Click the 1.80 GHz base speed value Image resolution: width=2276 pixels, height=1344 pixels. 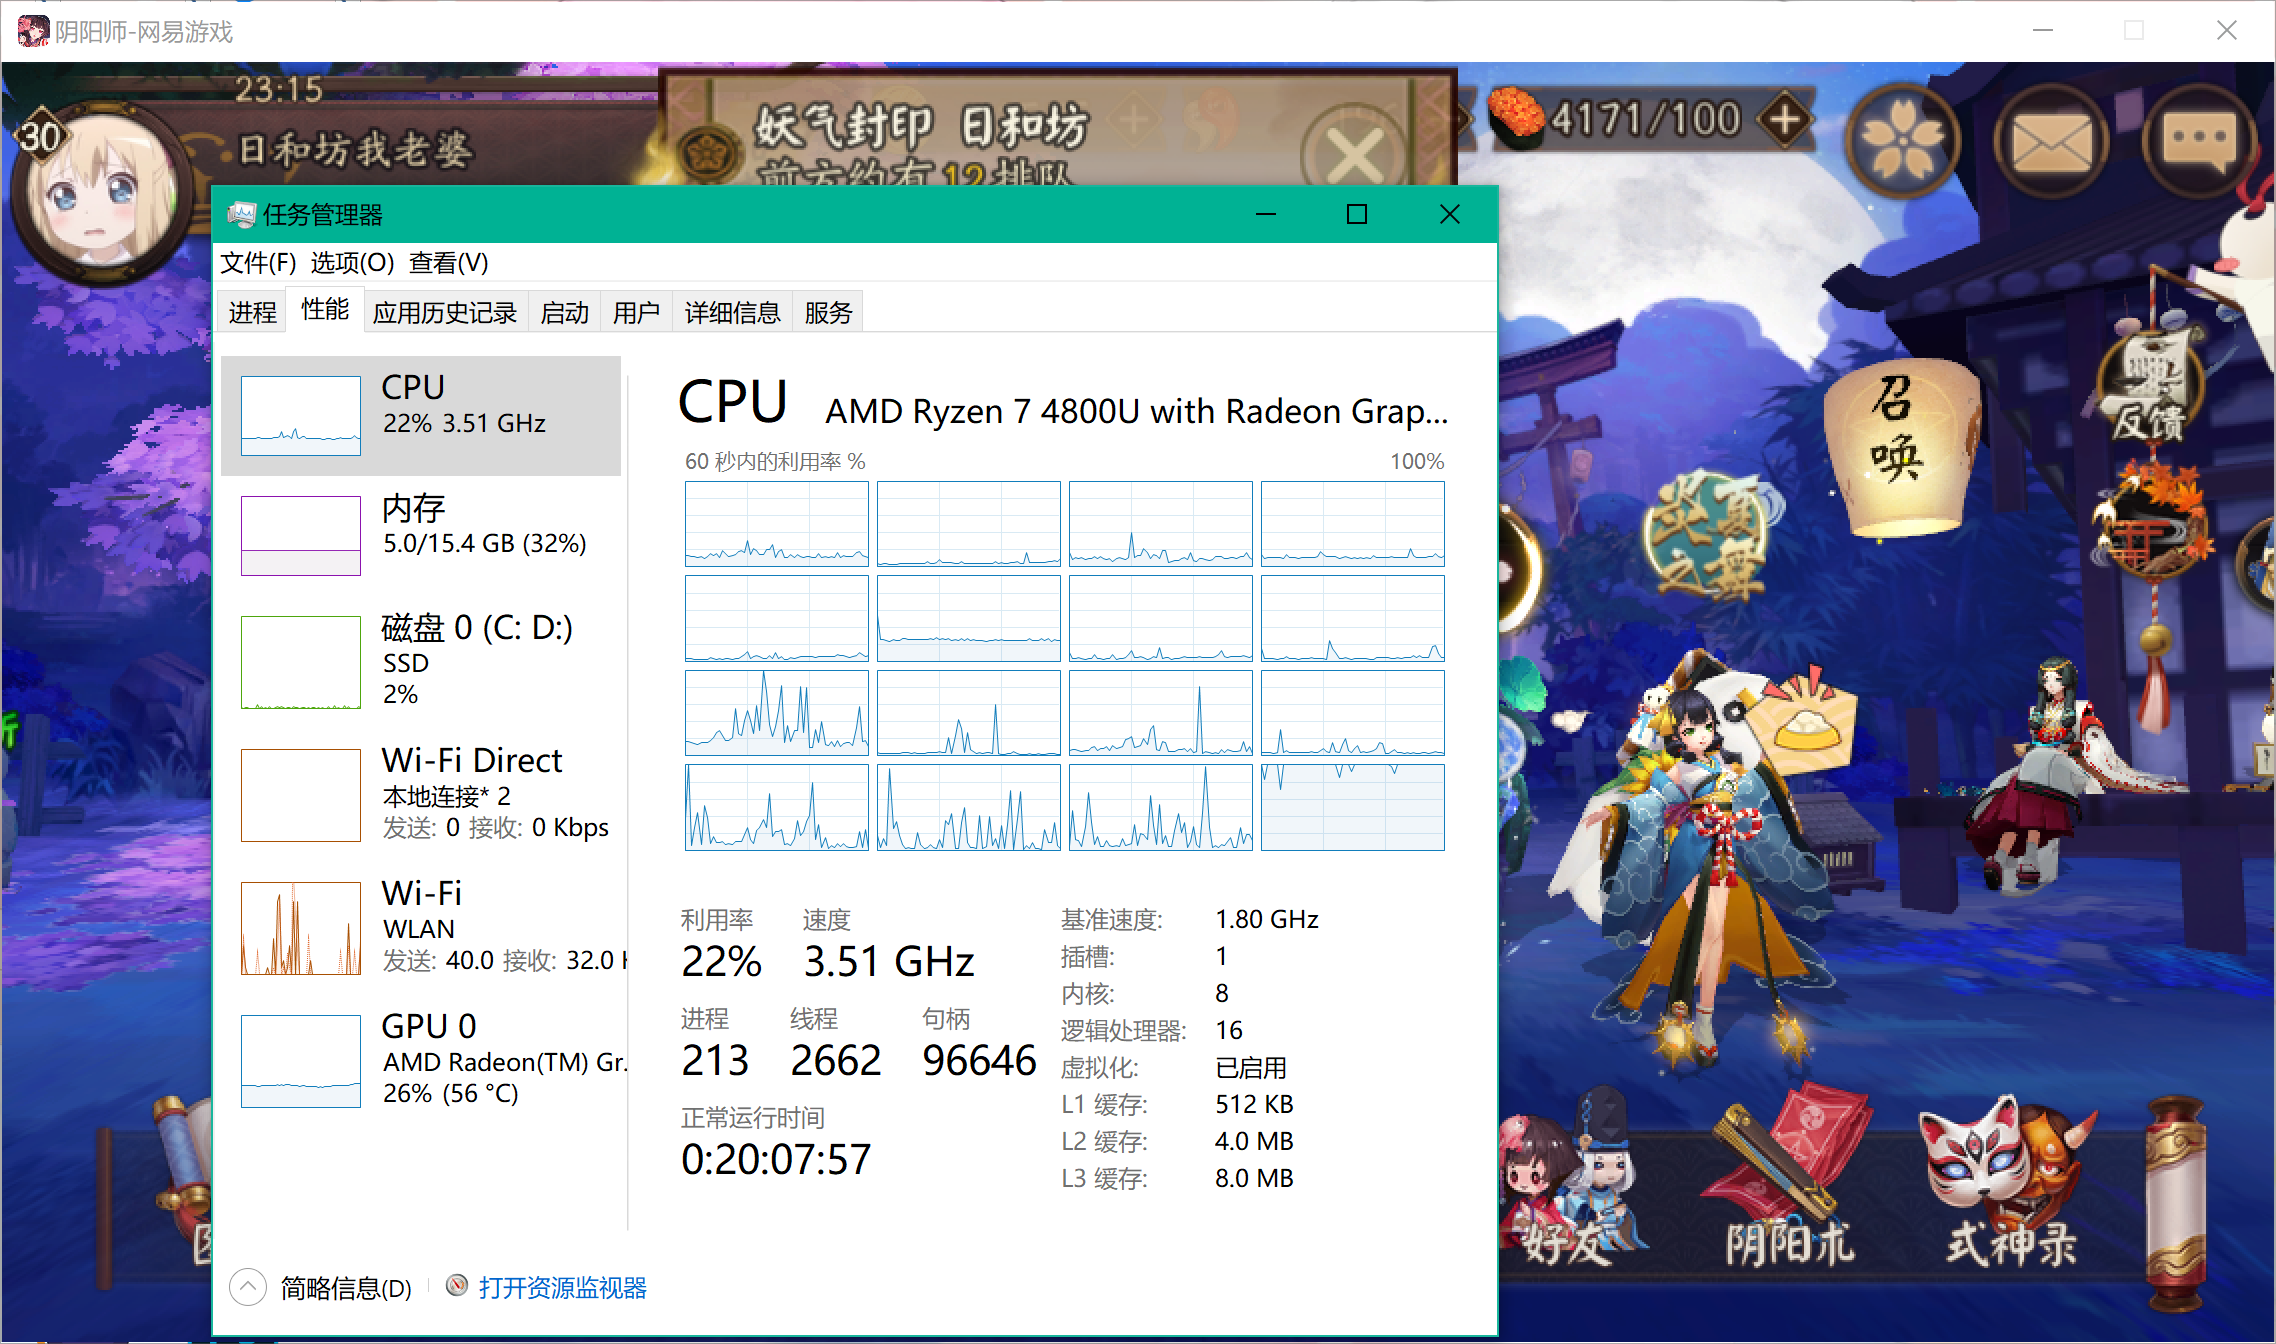point(1267,919)
